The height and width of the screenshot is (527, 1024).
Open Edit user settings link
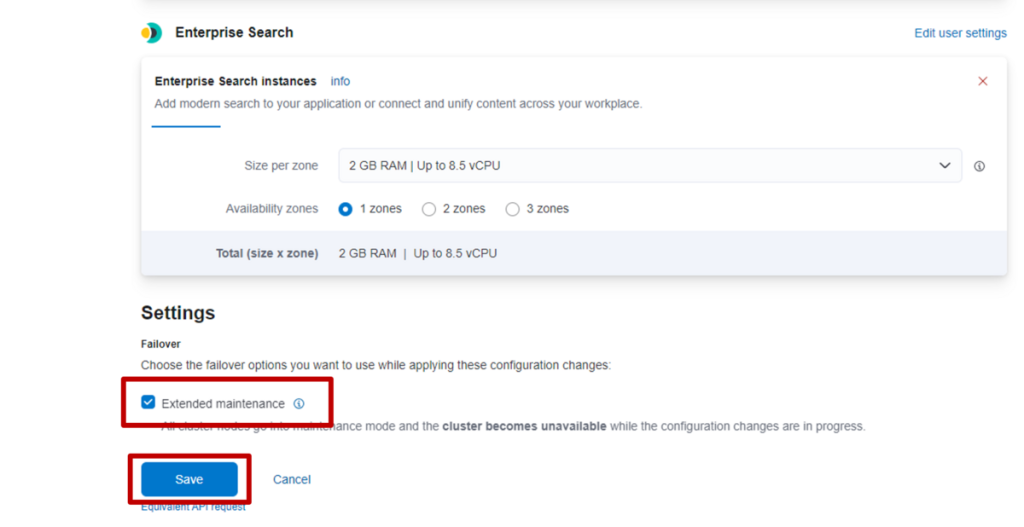(960, 33)
